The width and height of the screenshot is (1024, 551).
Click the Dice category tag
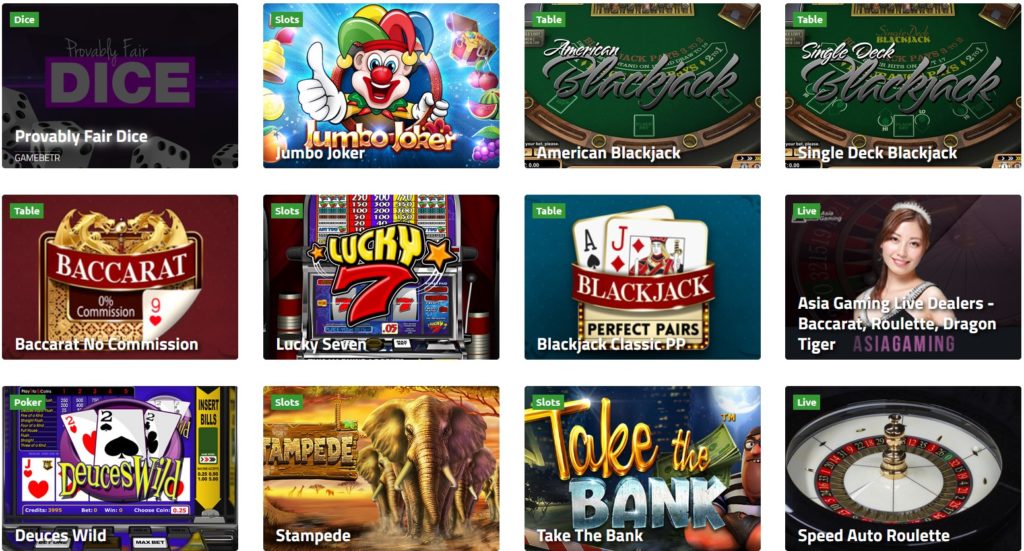(24, 20)
